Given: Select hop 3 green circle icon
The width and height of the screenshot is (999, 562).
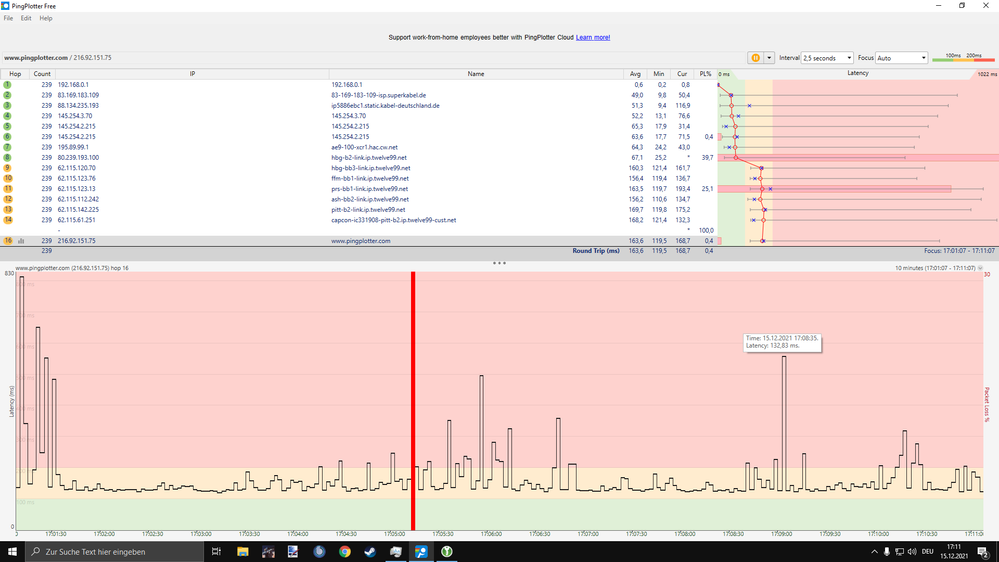Looking at the screenshot, I should 8,106.
